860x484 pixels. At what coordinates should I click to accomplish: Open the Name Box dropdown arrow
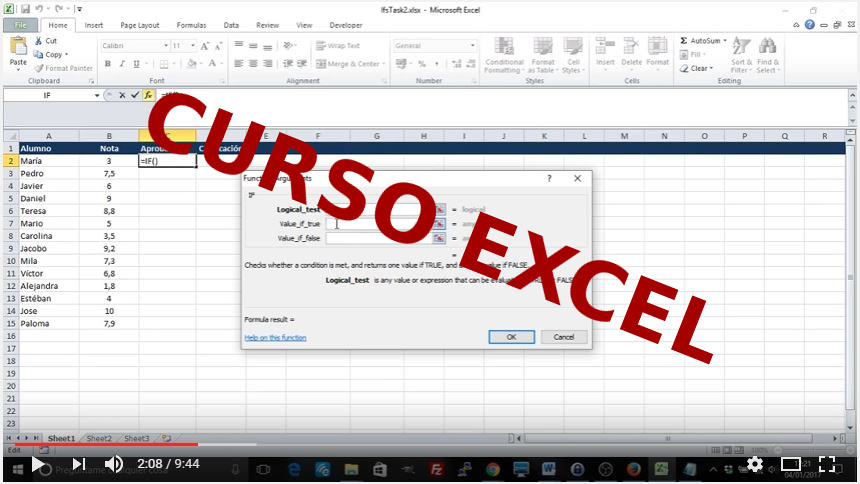pyautogui.click(x=97, y=95)
